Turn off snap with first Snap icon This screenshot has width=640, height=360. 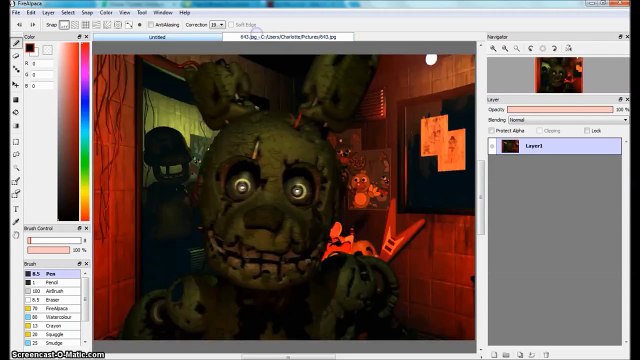click(x=64, y=25)
